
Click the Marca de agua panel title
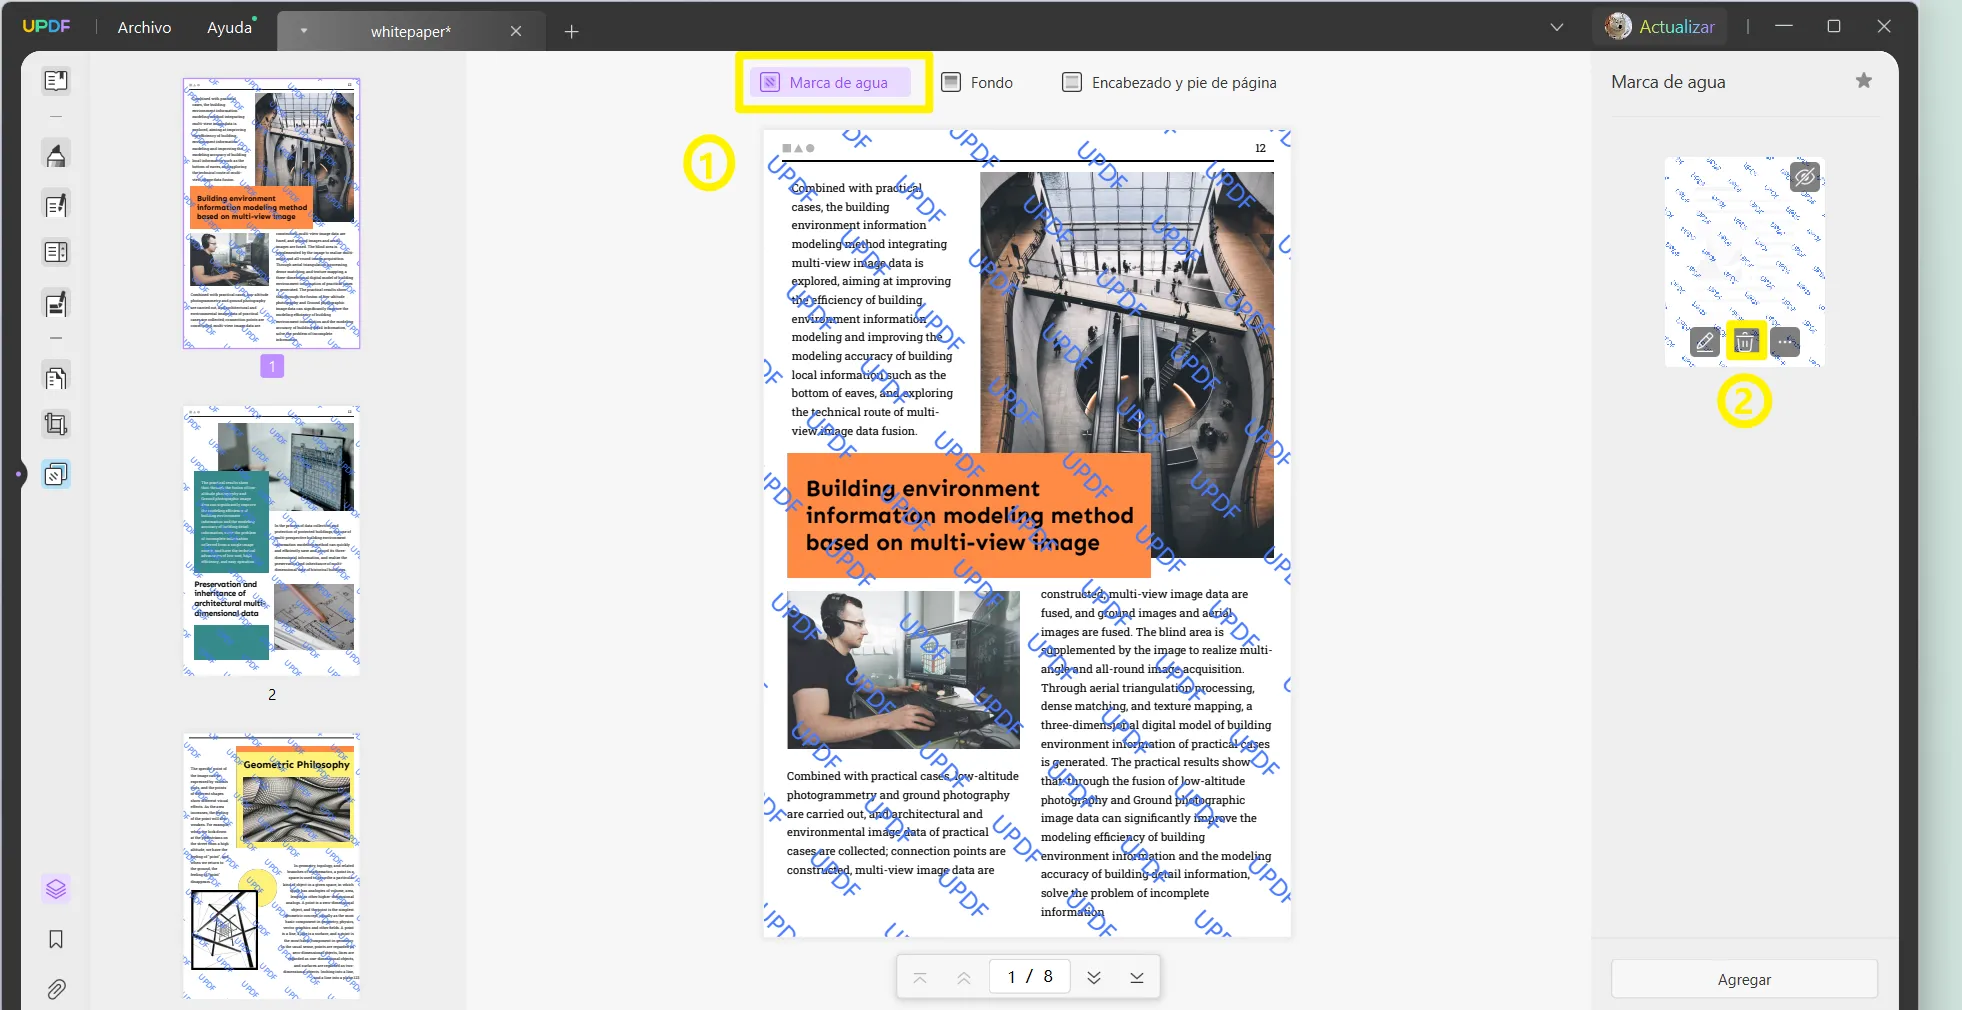(x=1668, y=82)
